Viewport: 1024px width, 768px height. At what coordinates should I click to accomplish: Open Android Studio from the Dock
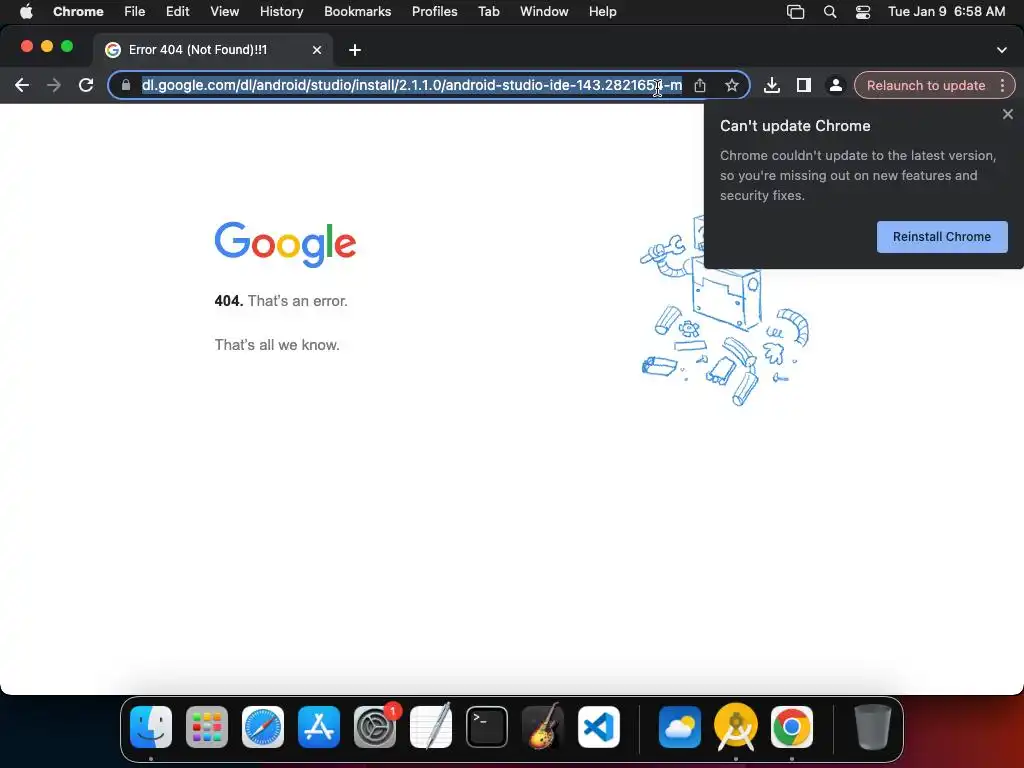click(736, 727)
